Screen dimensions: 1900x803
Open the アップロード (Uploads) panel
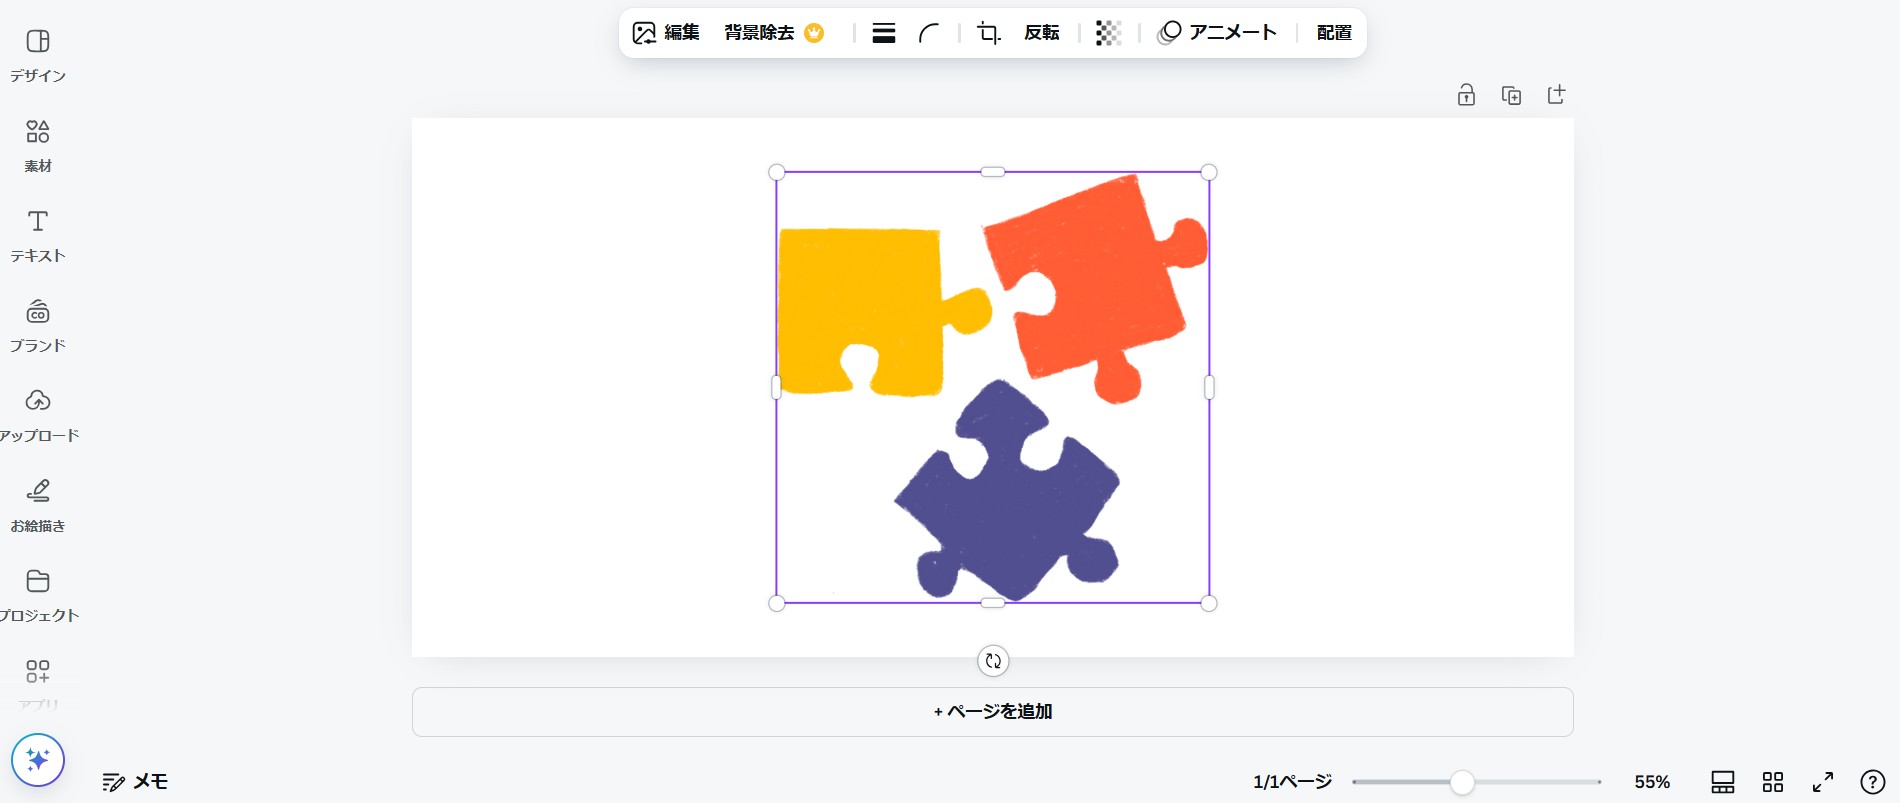(38, 415)
